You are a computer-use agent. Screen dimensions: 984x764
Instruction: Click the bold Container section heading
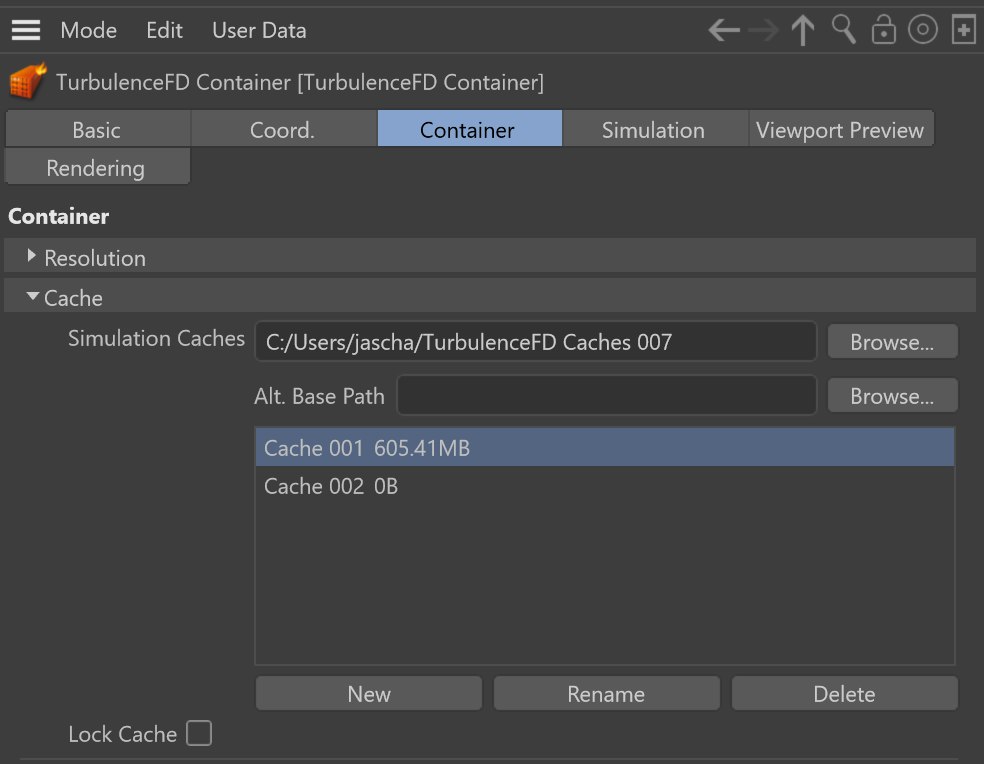click(x=58, y=216)
